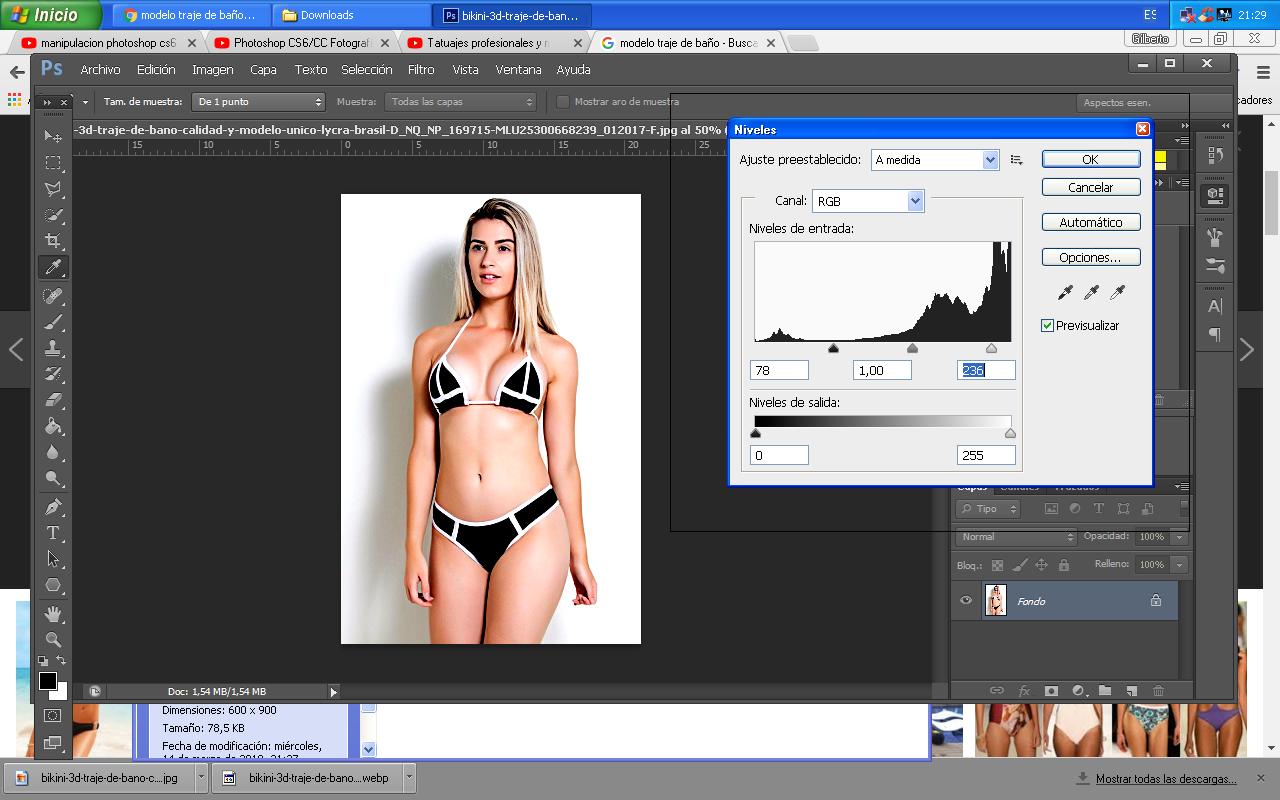The width and height of the screenshot is (1280, 800).
Task: Open the Niveles preset options menu icon
Action: [x=1017, y=160]
